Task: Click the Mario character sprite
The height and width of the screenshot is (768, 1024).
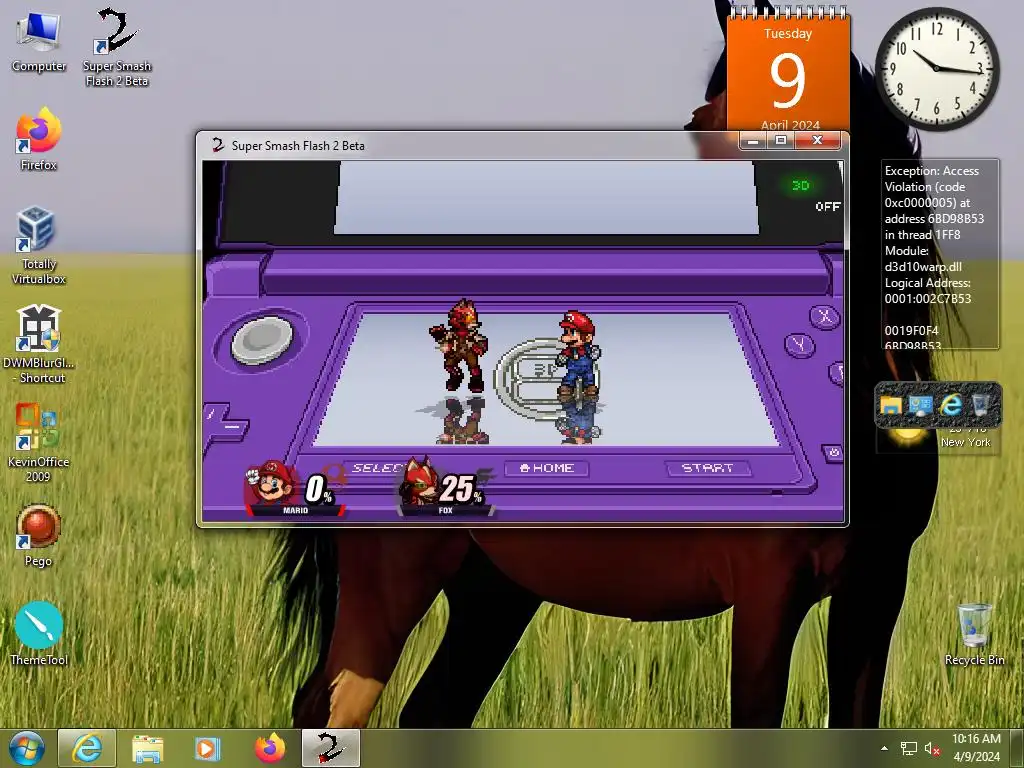Action: point(578,355)
